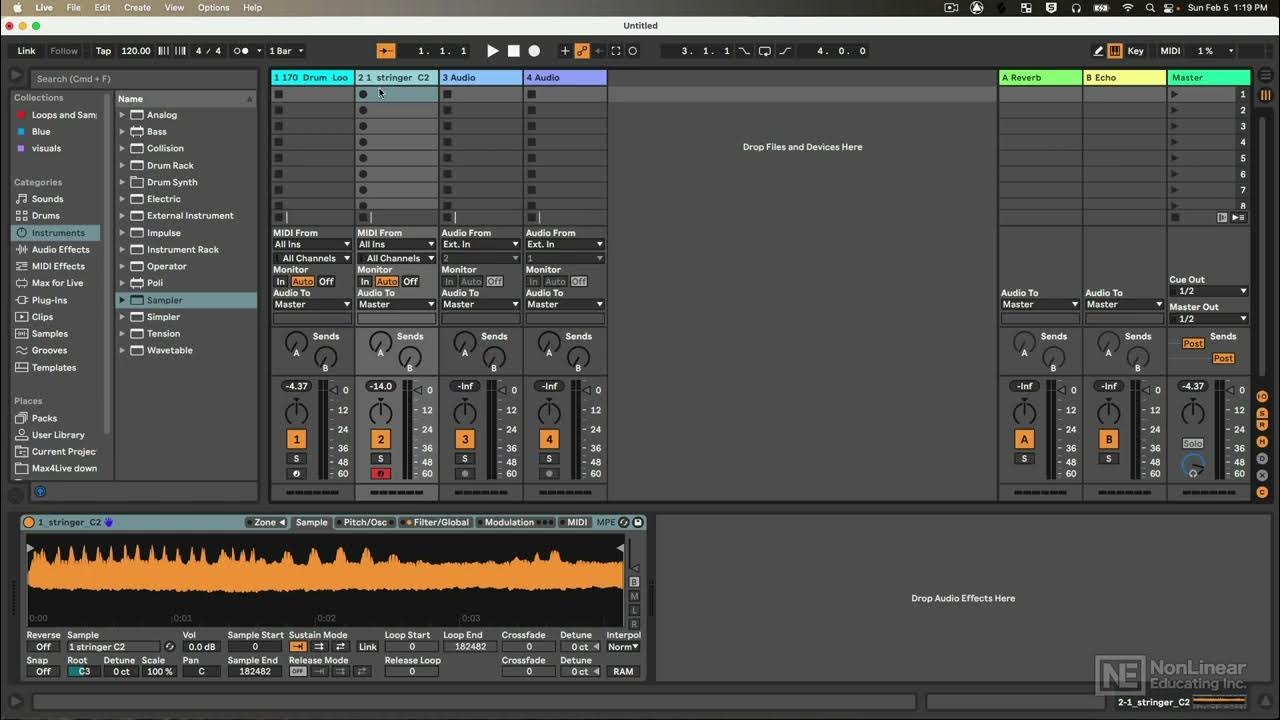The image size is (1280, 720).
Task: Adjust track 2 volume pan knob
Action: click(380, 412)
